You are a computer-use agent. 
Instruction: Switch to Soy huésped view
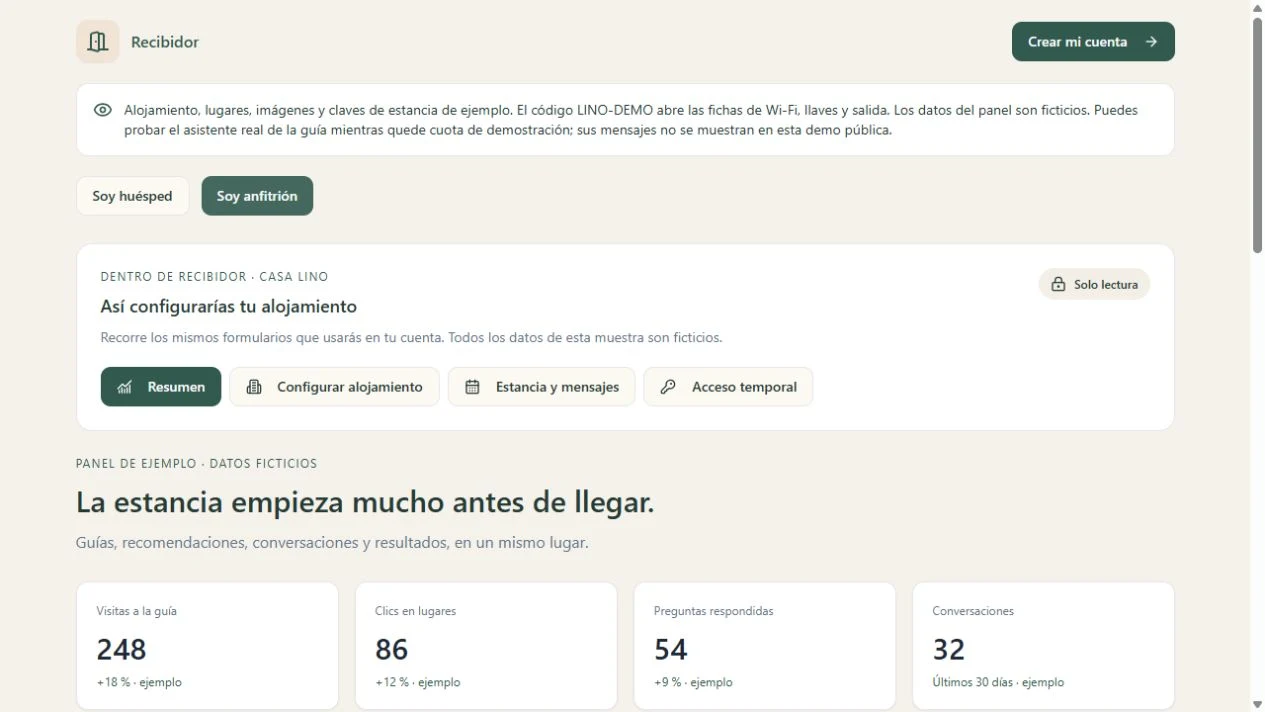point(133,196)
